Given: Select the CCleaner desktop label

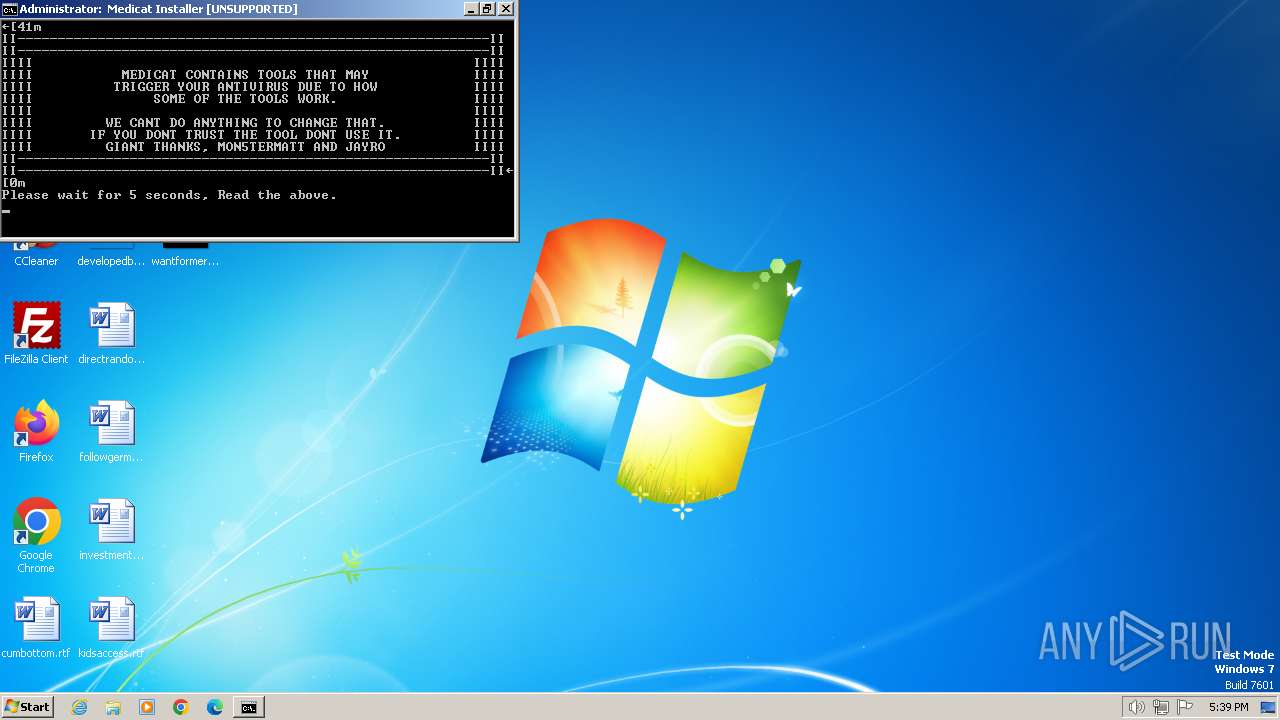Looking at the screenshot, I should coord(36,261).
